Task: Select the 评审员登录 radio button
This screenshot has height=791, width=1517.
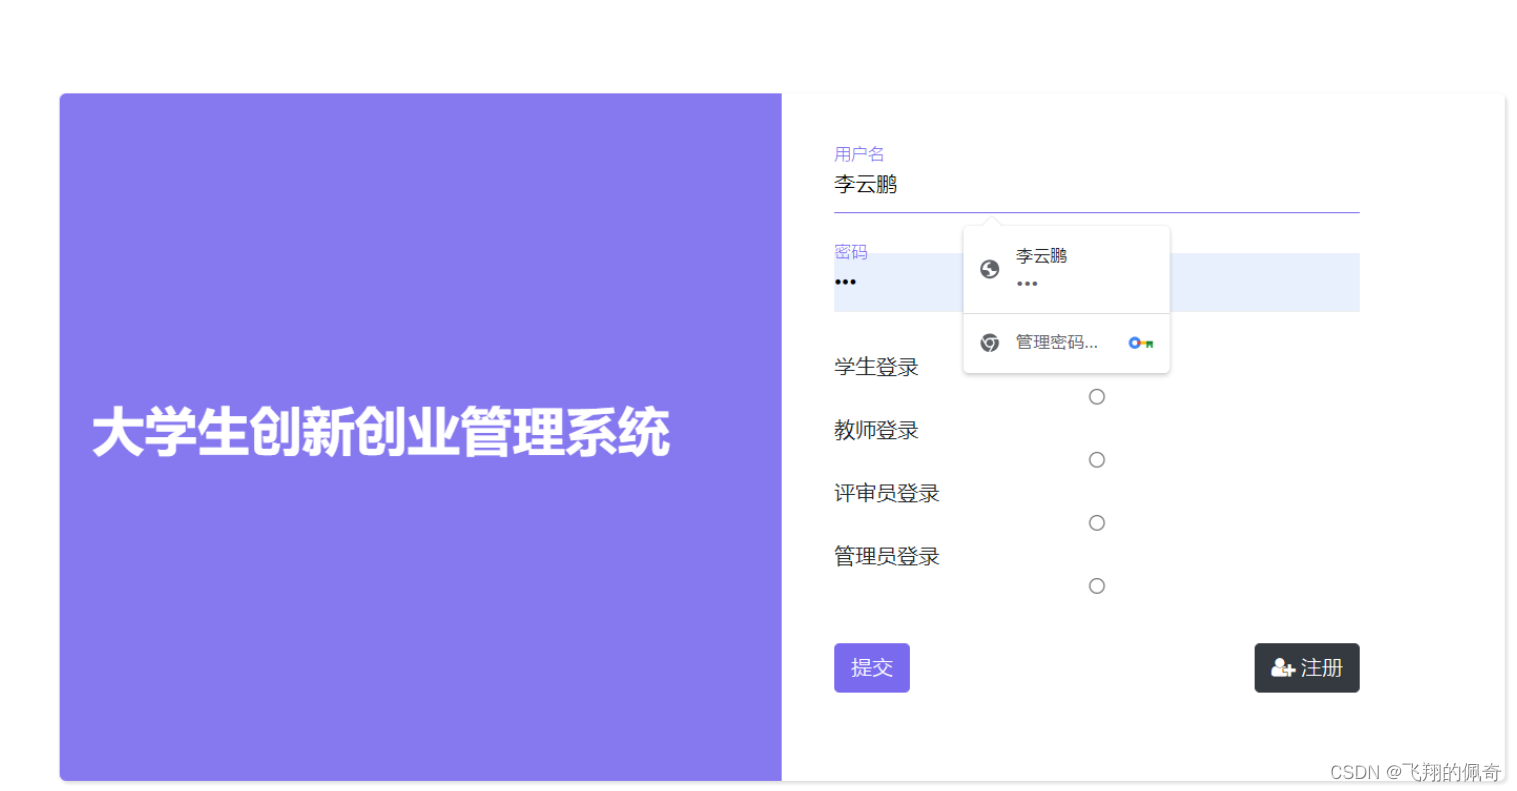Action: pos(1097,523)
